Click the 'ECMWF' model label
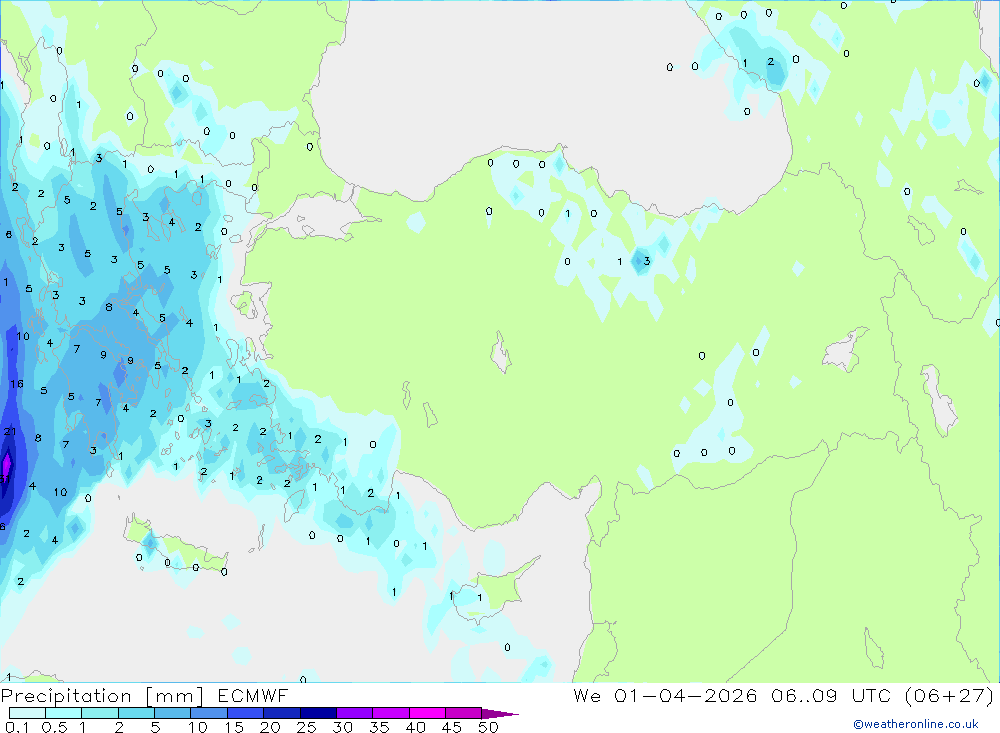1000x733 pixels. [x=253, y=695]
